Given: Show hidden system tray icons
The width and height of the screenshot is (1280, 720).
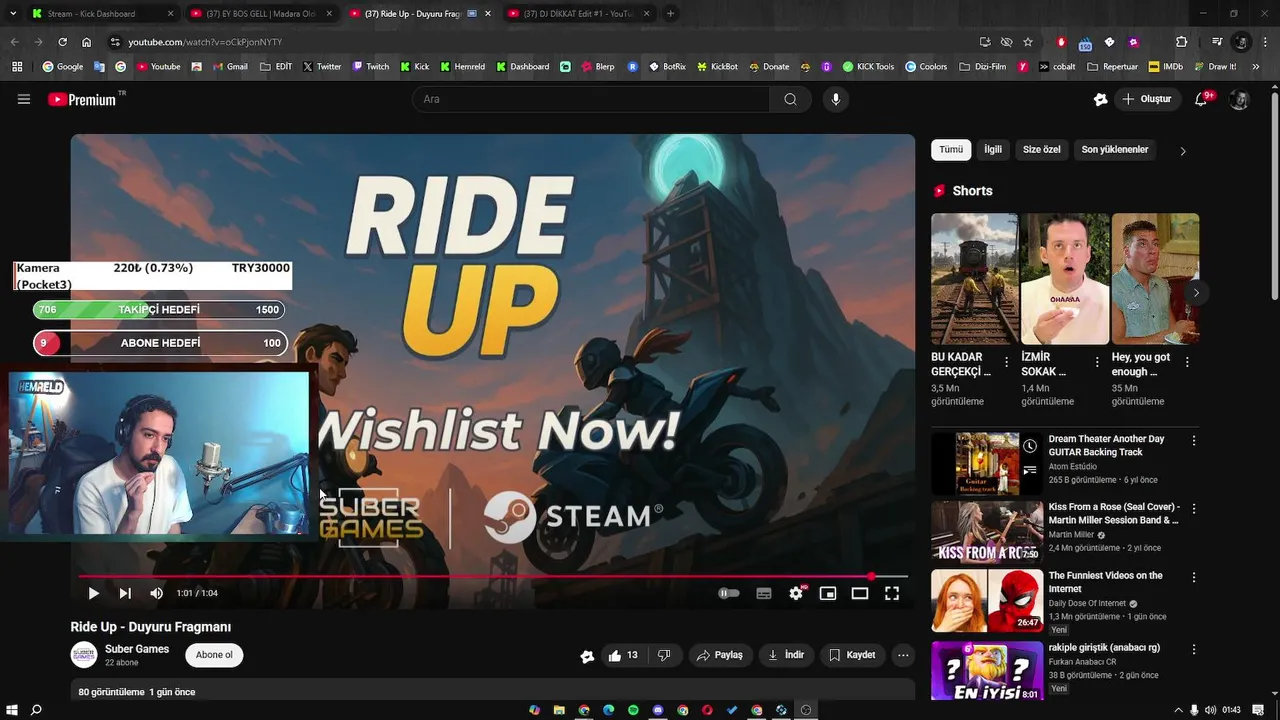Looking at the screenshot, I should 1178,710.
